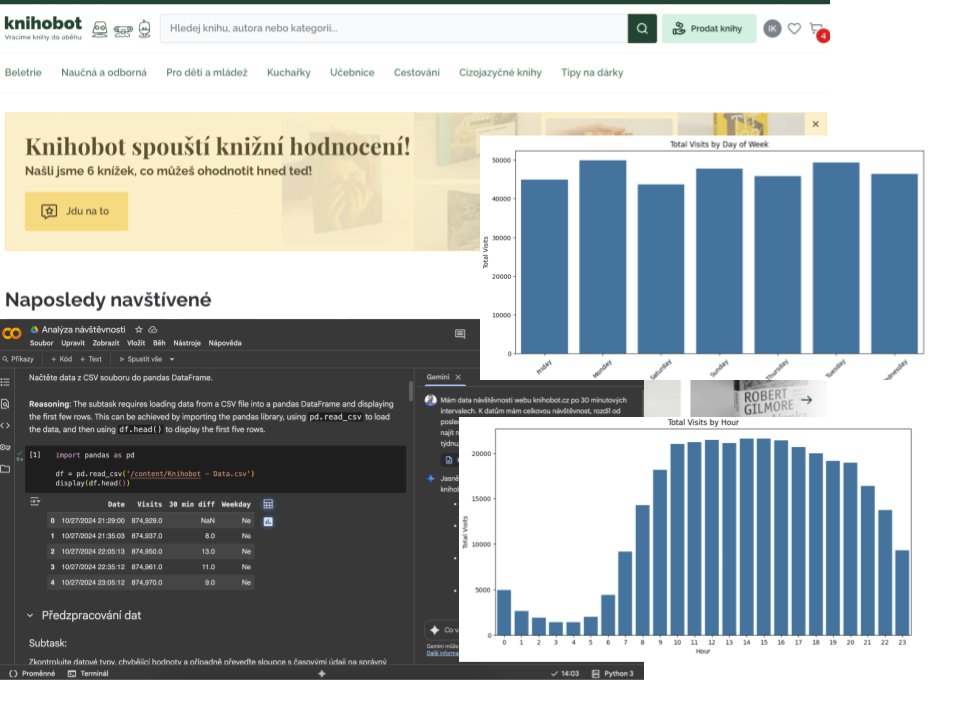
Task: Open the Spustit vše dropdown arrow
Action: point(172,359)
